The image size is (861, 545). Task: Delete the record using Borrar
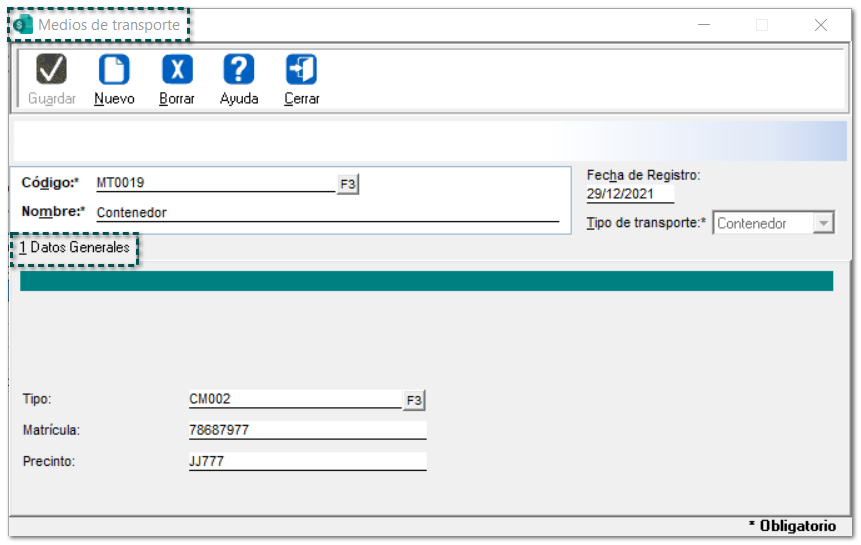177,70
